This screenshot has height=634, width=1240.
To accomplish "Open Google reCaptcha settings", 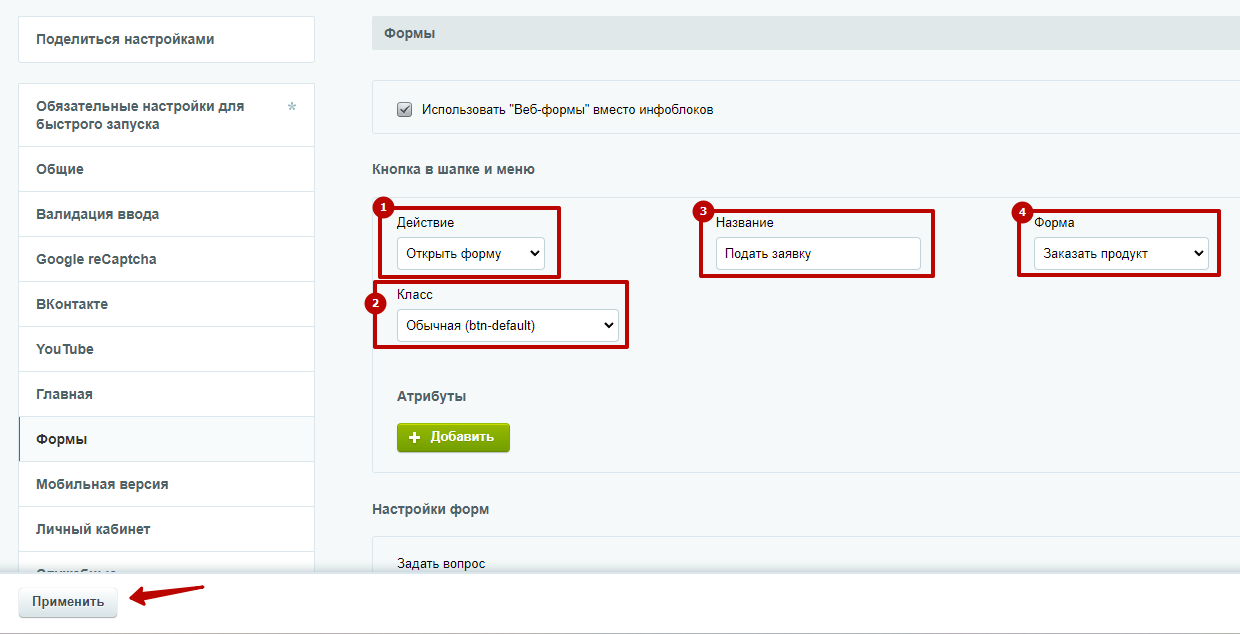I will tap(166, 259).
